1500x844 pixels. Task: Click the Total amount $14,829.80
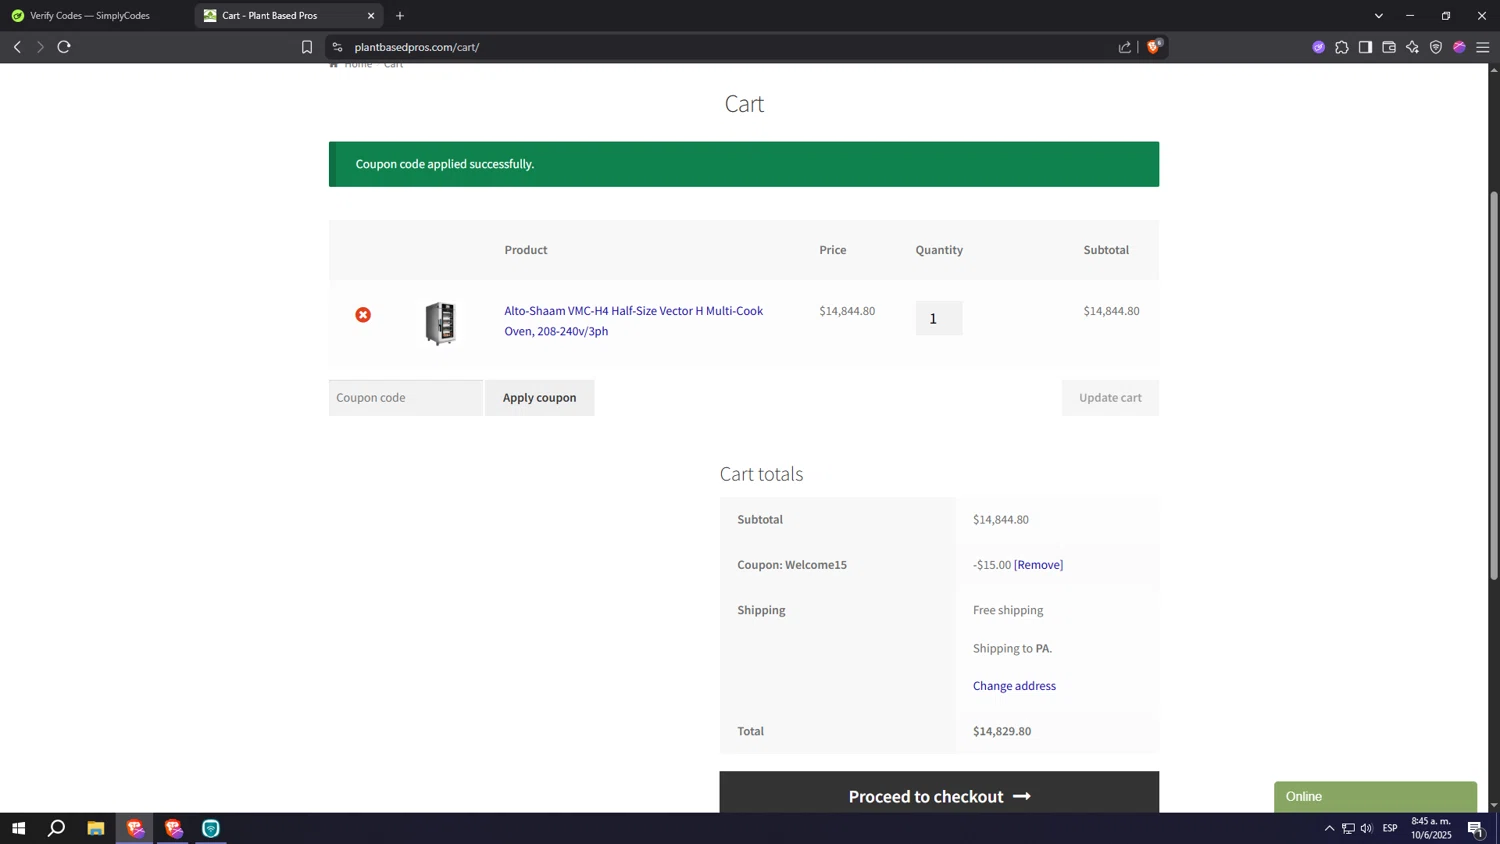pos(1002,731)
